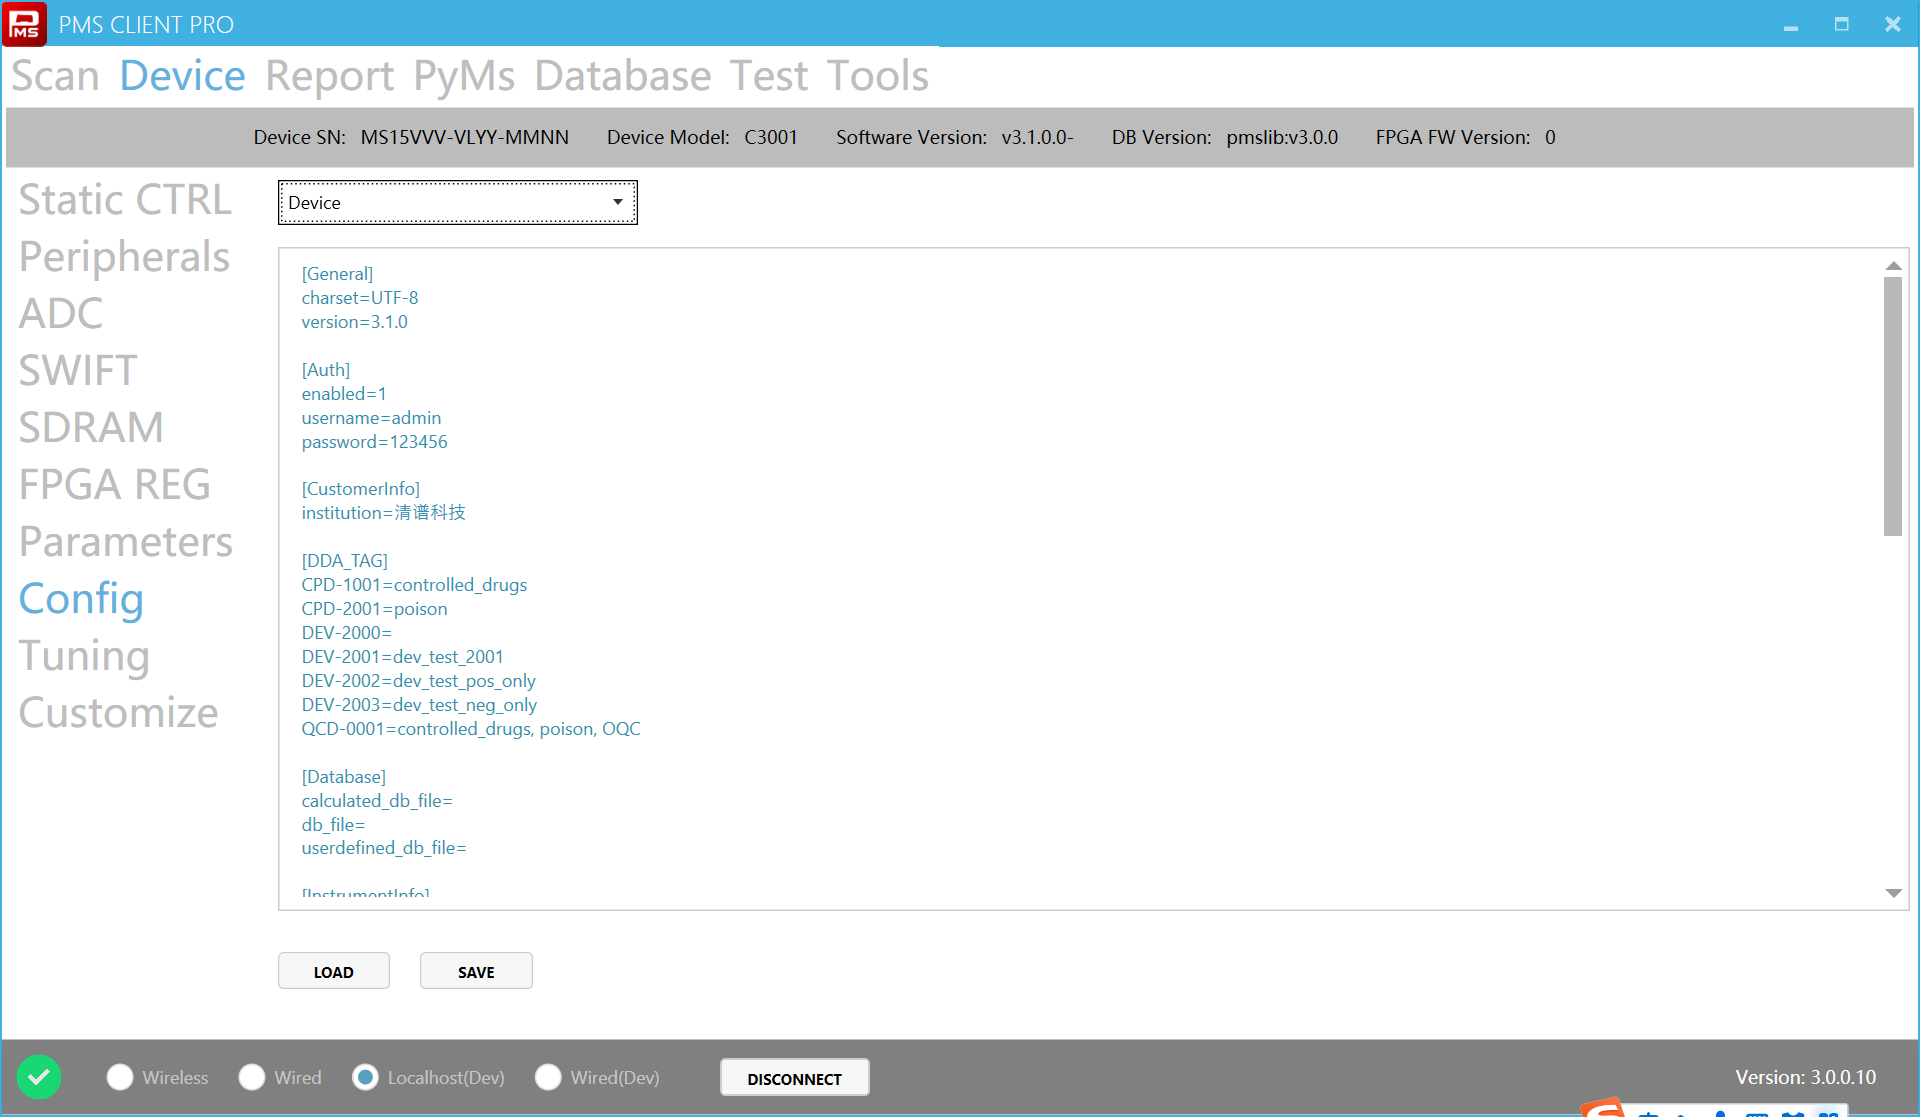Open the Device config dropdown
The width and height of the screenshot is (1920, 1117).
click(457, 203)
